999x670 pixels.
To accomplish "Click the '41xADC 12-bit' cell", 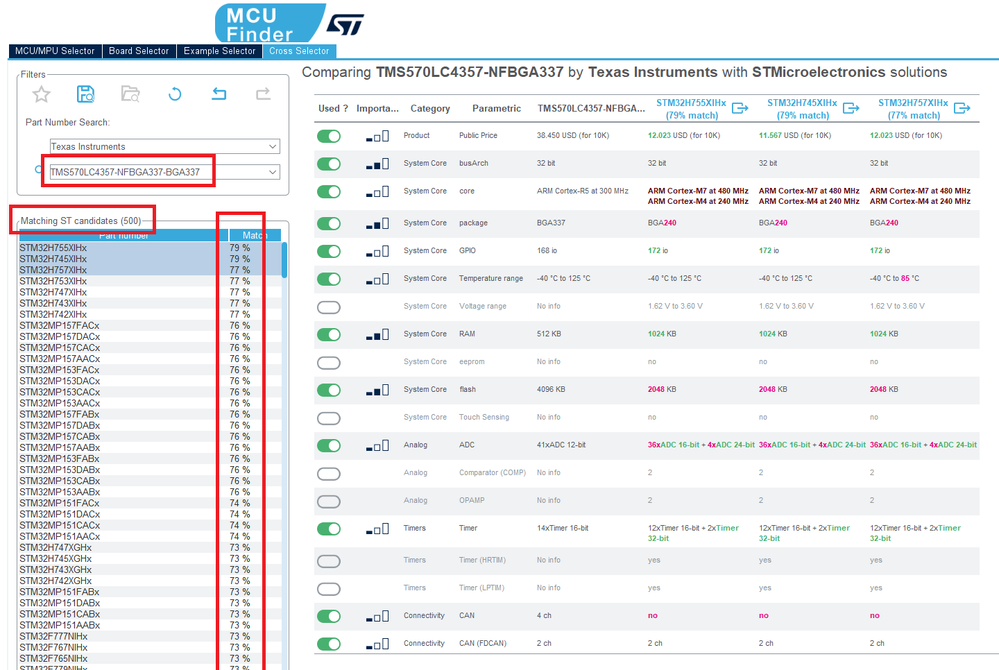I will (561, 445).
